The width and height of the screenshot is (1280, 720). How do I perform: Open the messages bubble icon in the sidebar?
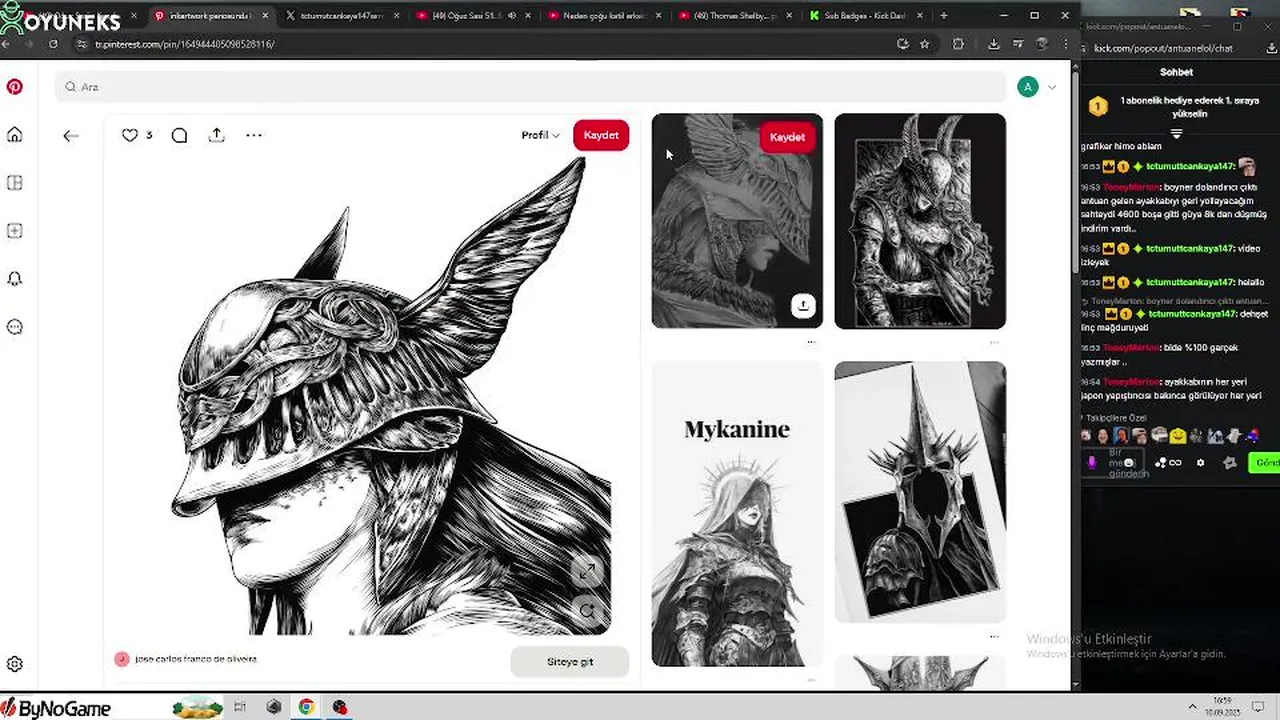pyautogui.click(x=15, y=327)
